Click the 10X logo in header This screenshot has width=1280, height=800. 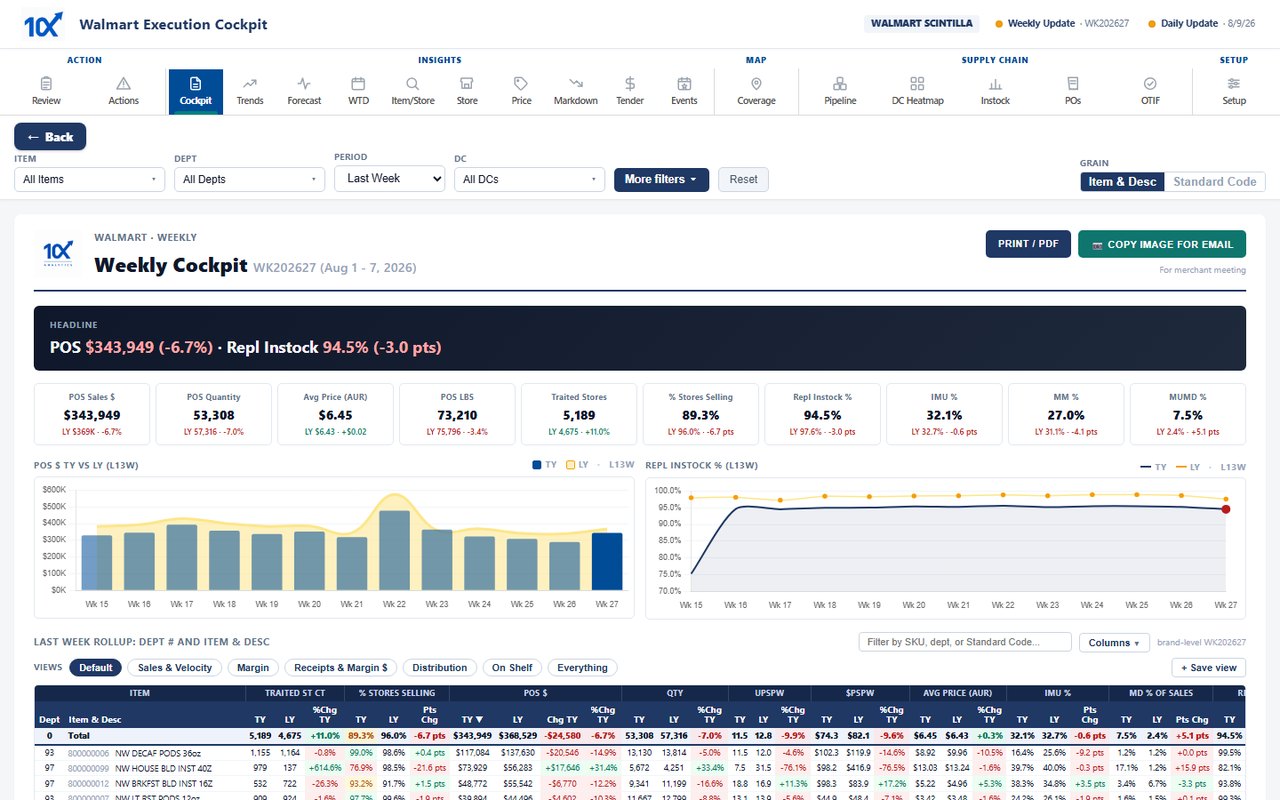pos(43,24)
